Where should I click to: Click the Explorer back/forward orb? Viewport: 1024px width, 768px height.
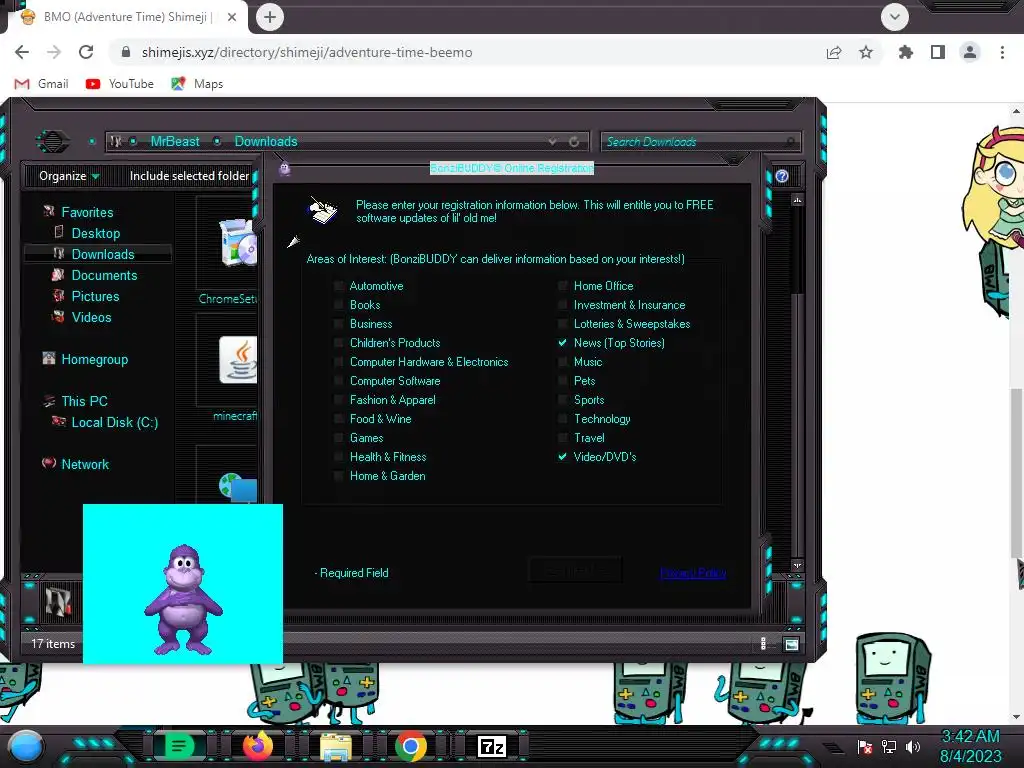pos(52,141)
